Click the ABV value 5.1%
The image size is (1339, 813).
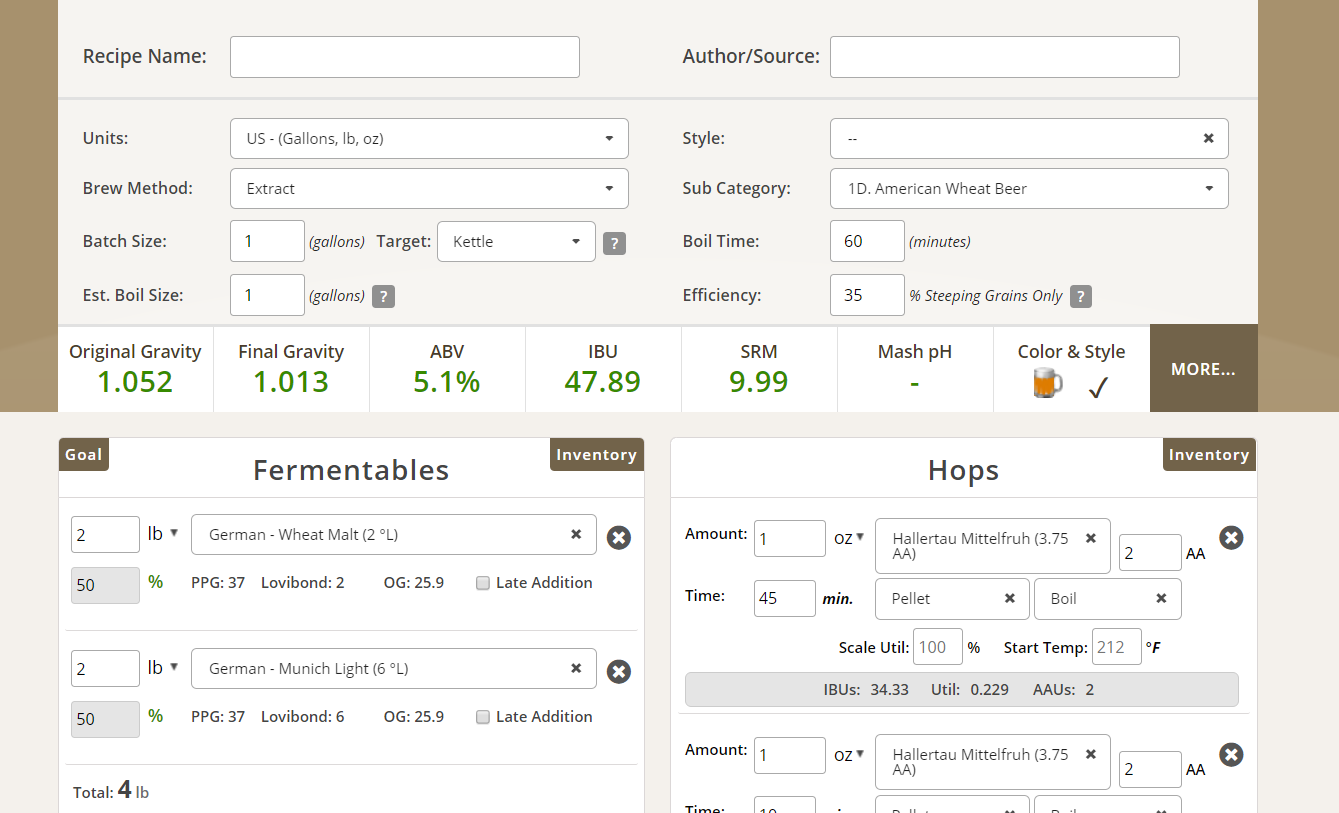(447, 382)
